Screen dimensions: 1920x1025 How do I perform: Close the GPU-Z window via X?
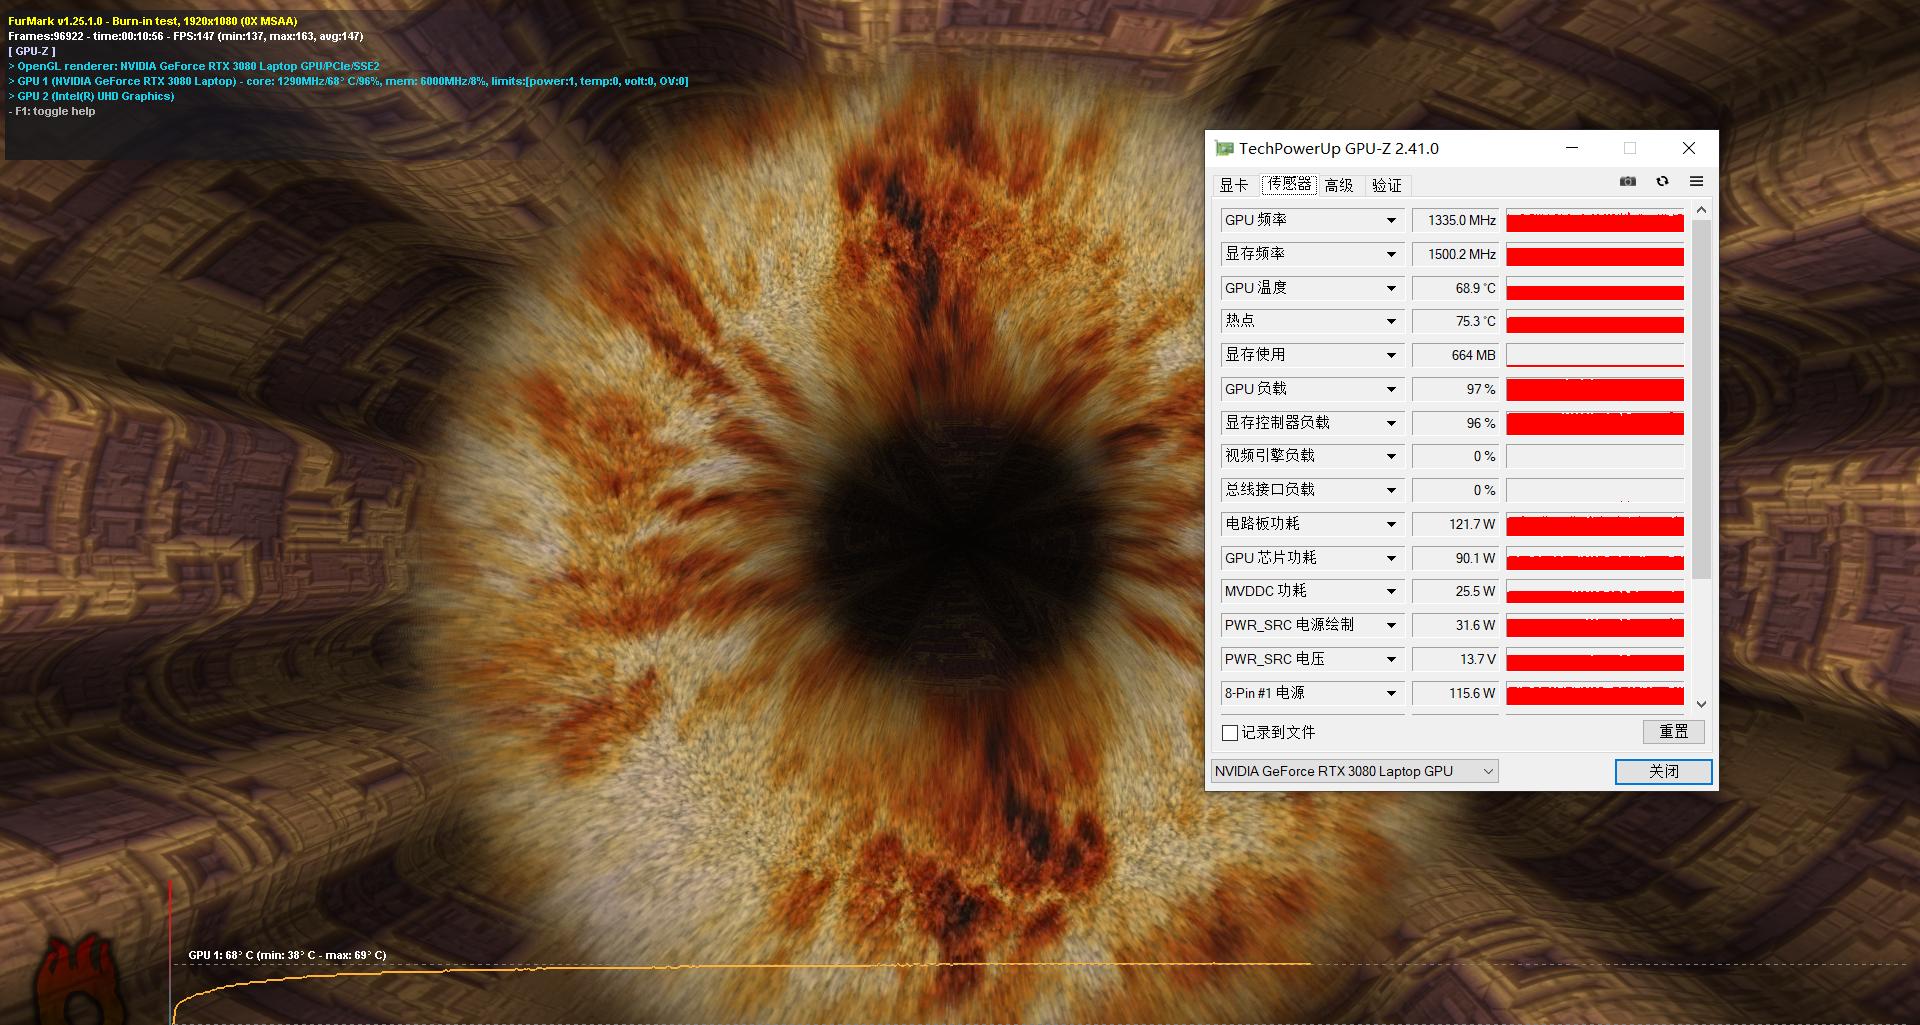[1689, 148]
